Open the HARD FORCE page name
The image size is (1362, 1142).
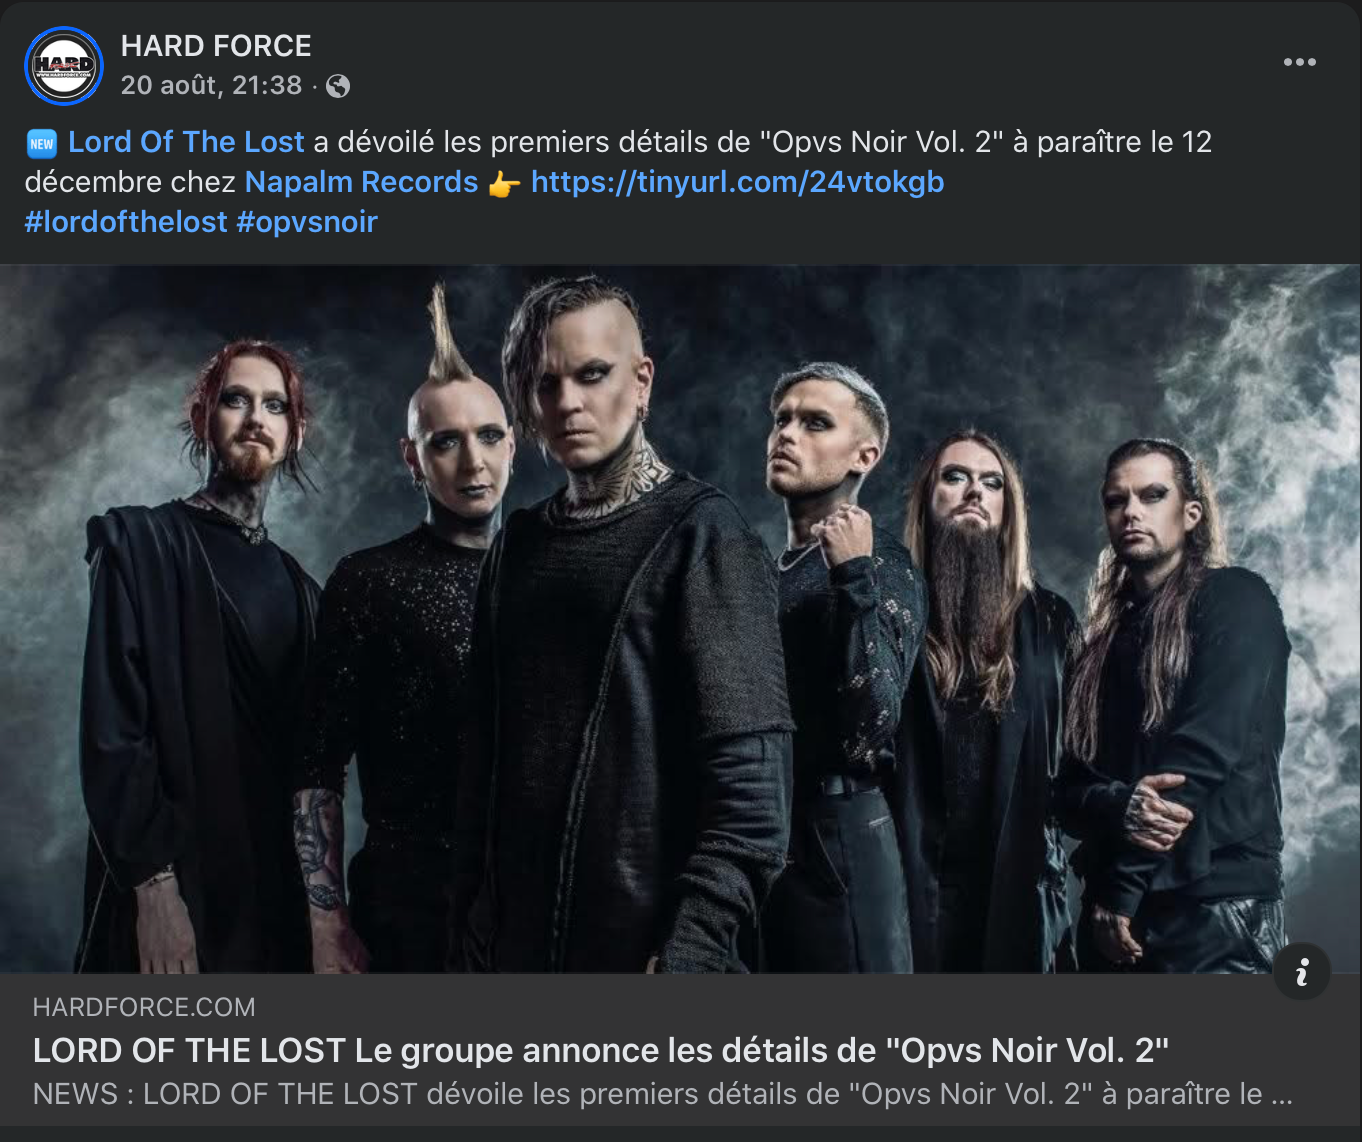pyautogui.click(x=216, y=46)
